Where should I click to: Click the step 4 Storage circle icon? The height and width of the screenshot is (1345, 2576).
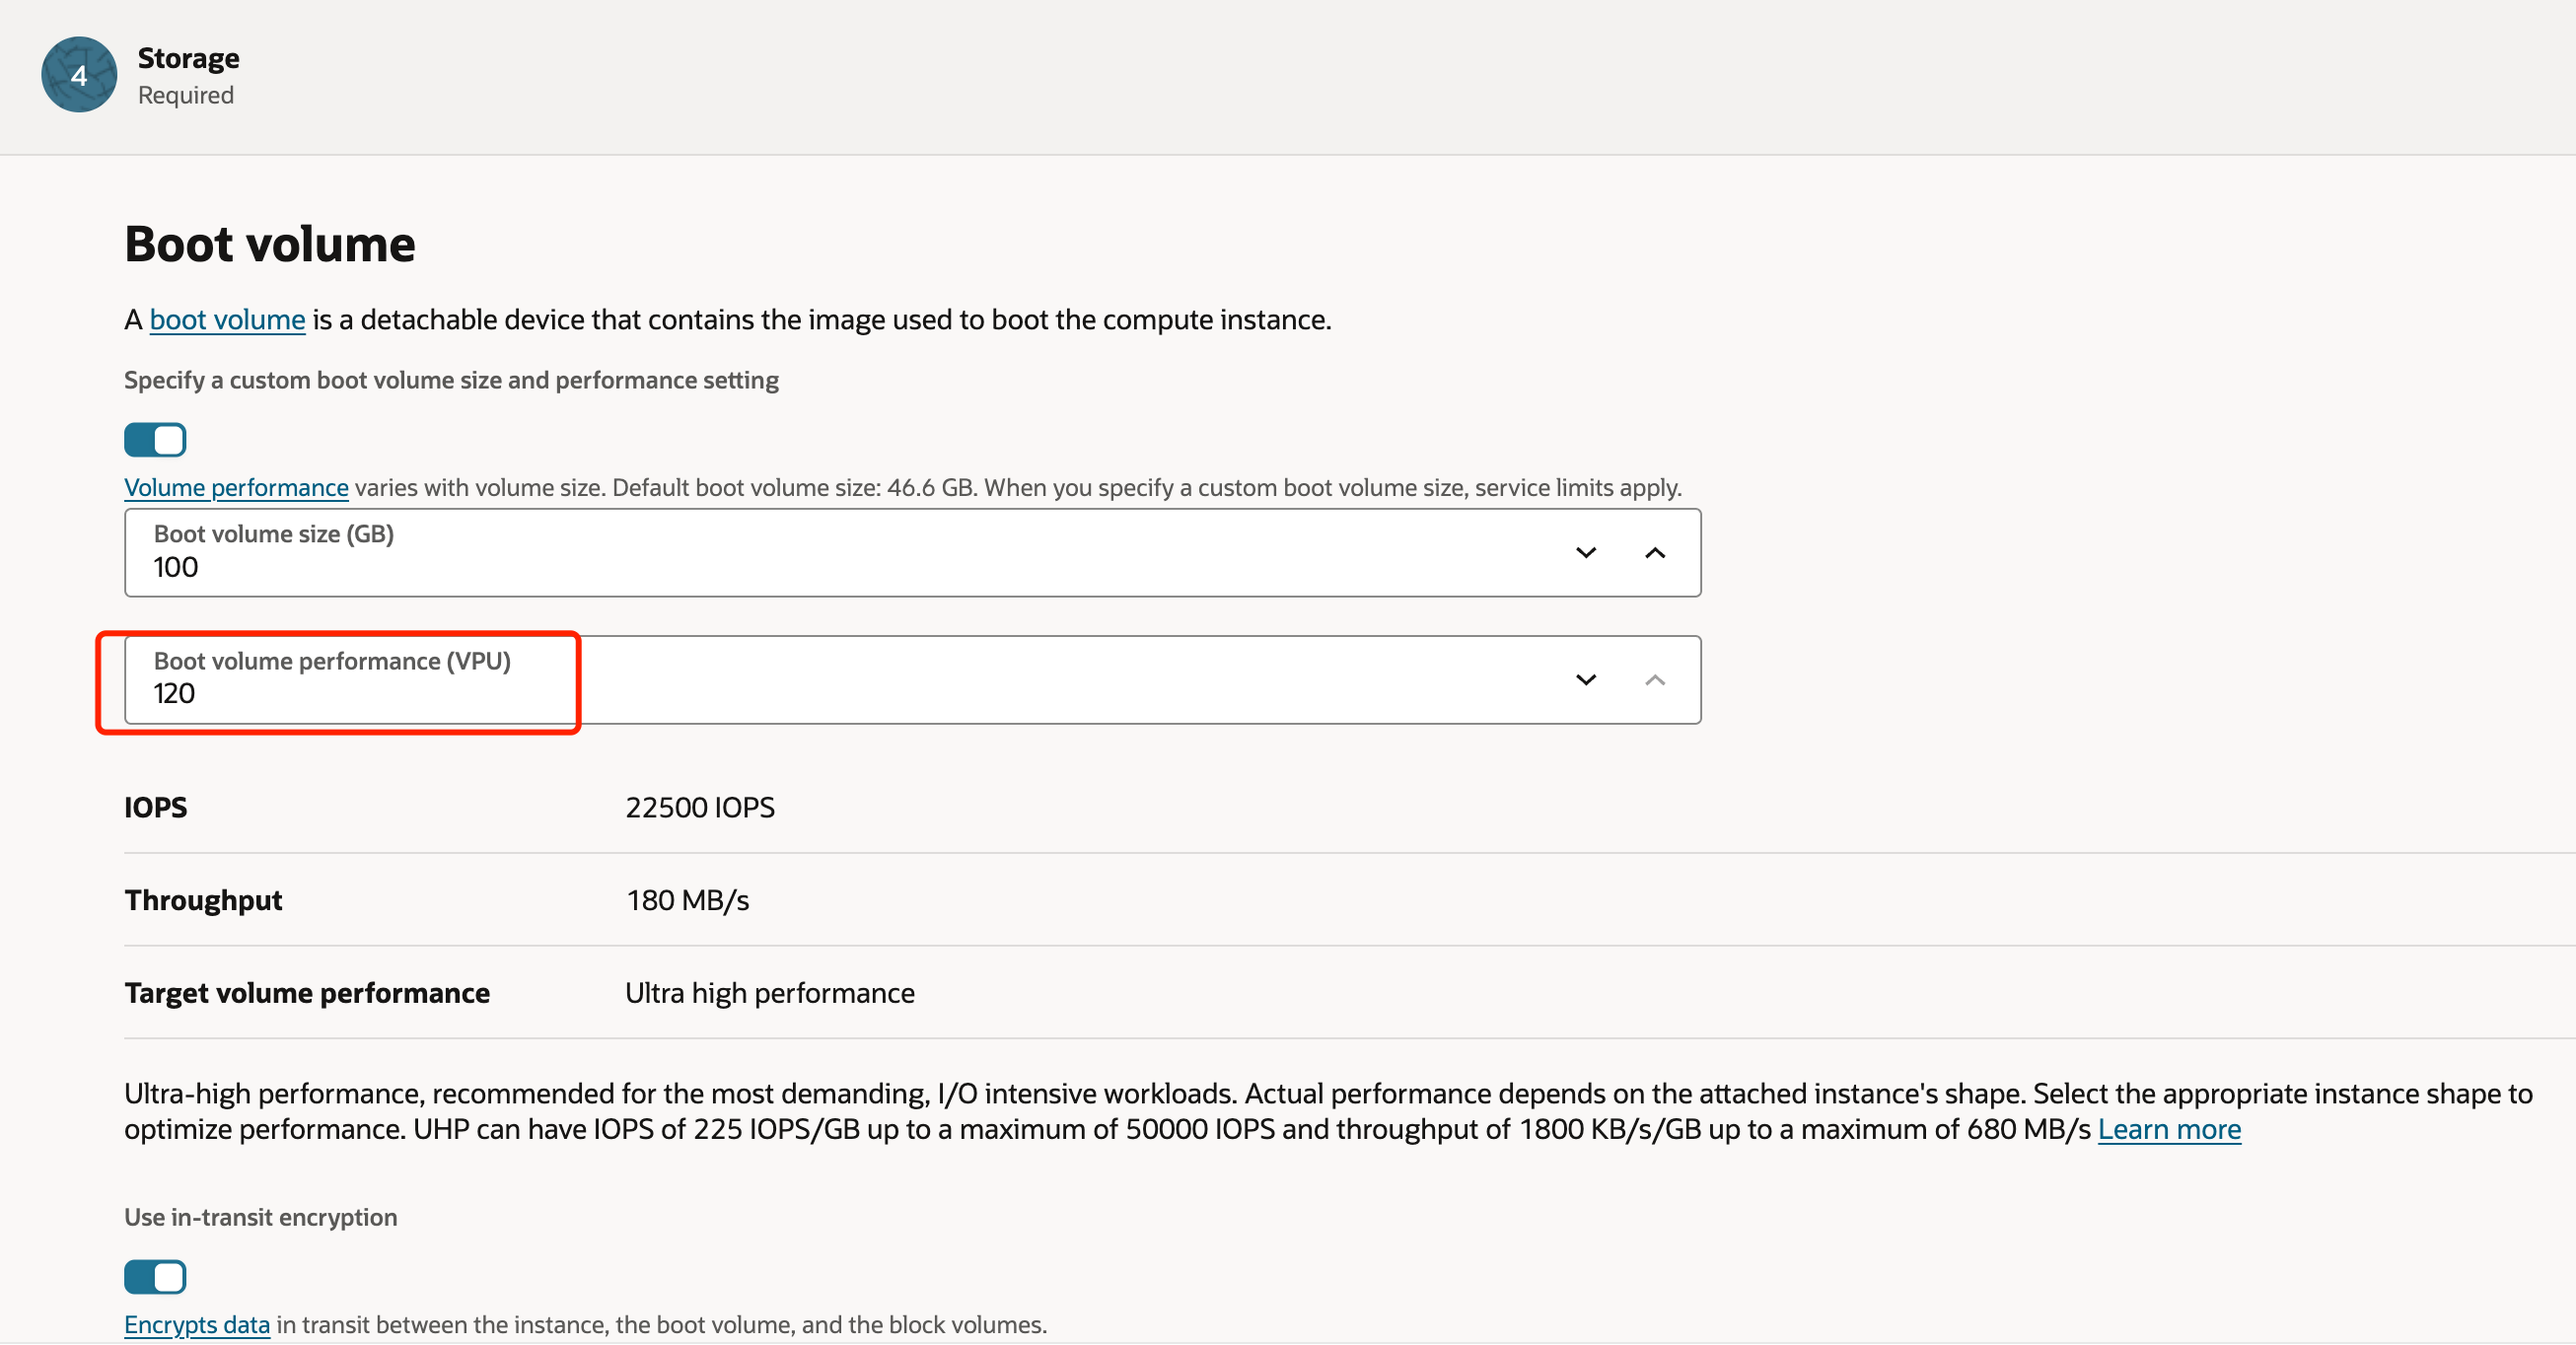pos(79,75)
